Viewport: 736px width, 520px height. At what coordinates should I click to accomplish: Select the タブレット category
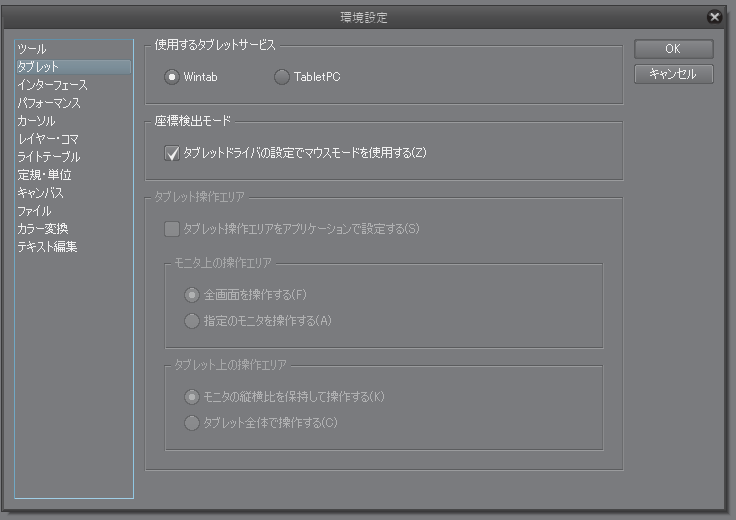[x=74, y=67]
